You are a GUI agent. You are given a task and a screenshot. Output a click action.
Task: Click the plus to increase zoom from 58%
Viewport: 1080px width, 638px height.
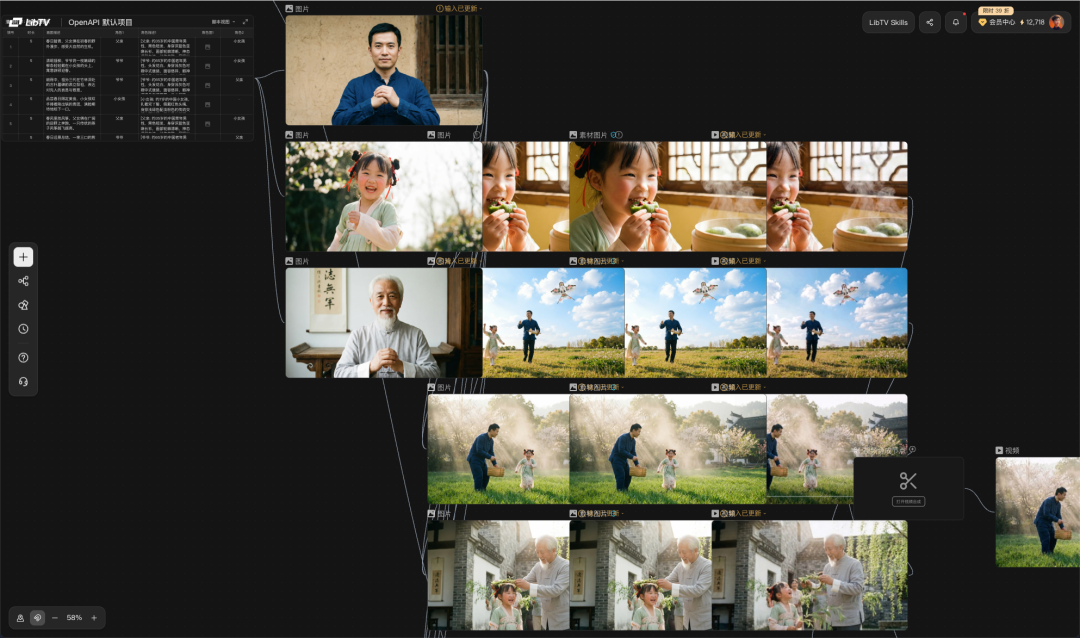coord(93,617)
